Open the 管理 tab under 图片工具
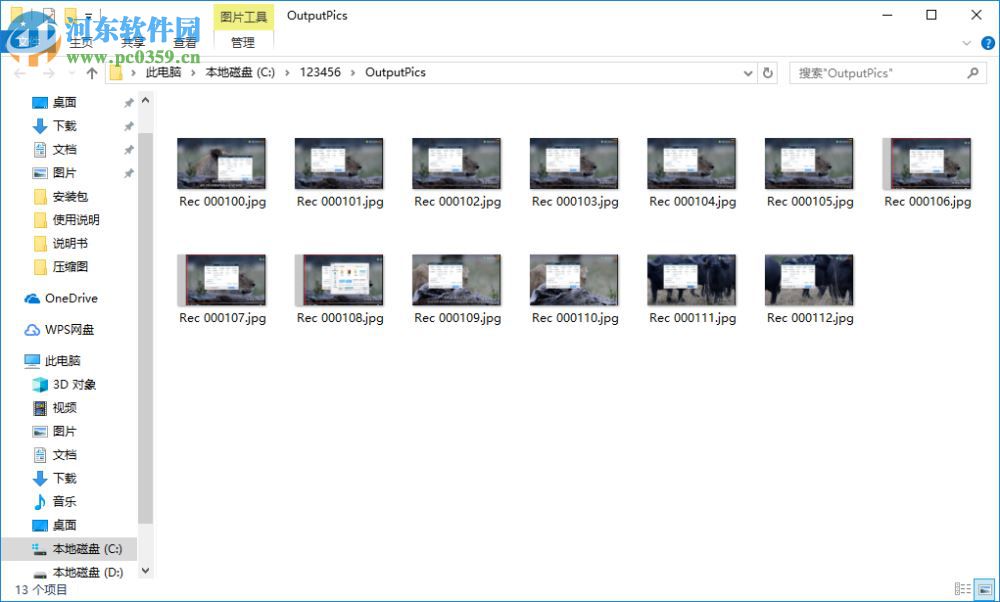The height and width of the screenshot is (602, 1000). (243, 43)
